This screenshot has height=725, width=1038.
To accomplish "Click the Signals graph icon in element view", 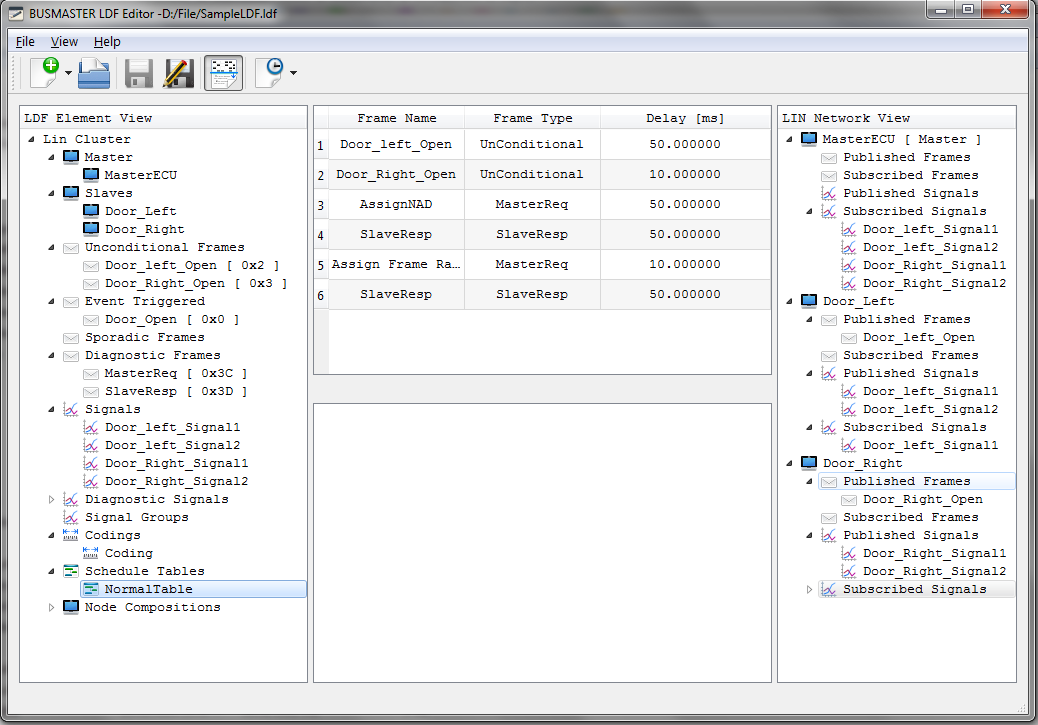I will [71, 409].
